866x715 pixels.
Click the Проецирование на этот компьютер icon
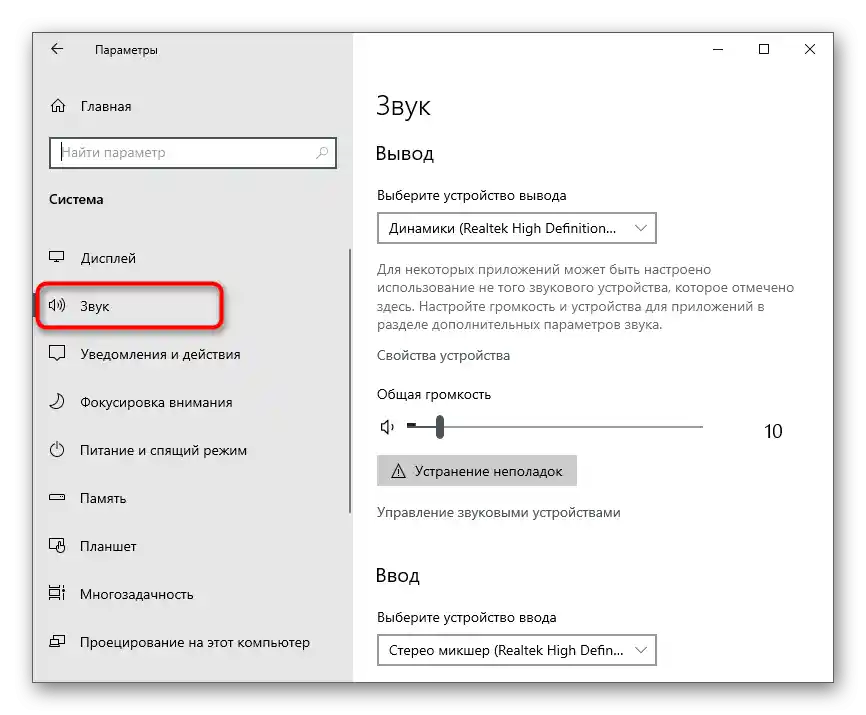click(57, 642)
